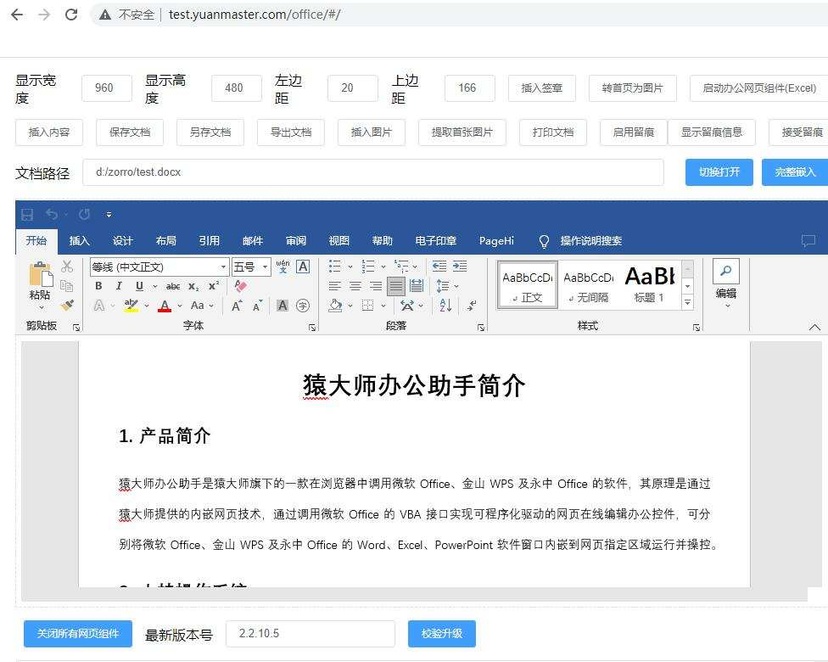
Task: Open the font size dropdown 五号
Action: click(265, 267)
